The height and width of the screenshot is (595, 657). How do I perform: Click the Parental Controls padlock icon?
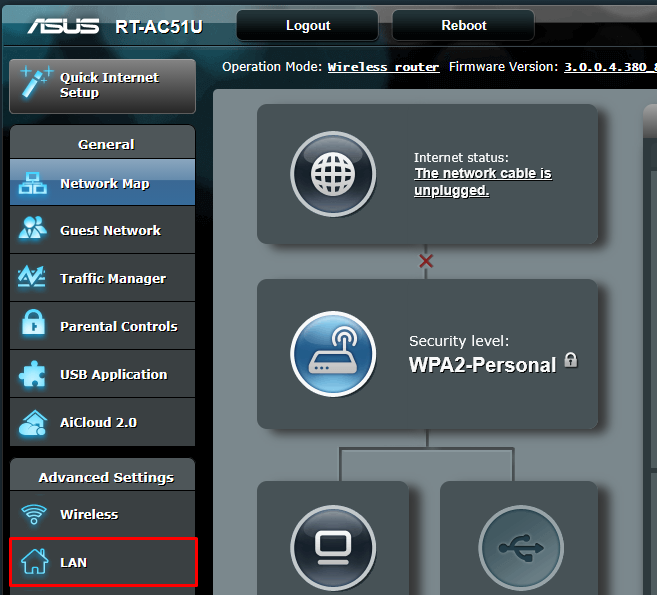[x=34, y=322]
